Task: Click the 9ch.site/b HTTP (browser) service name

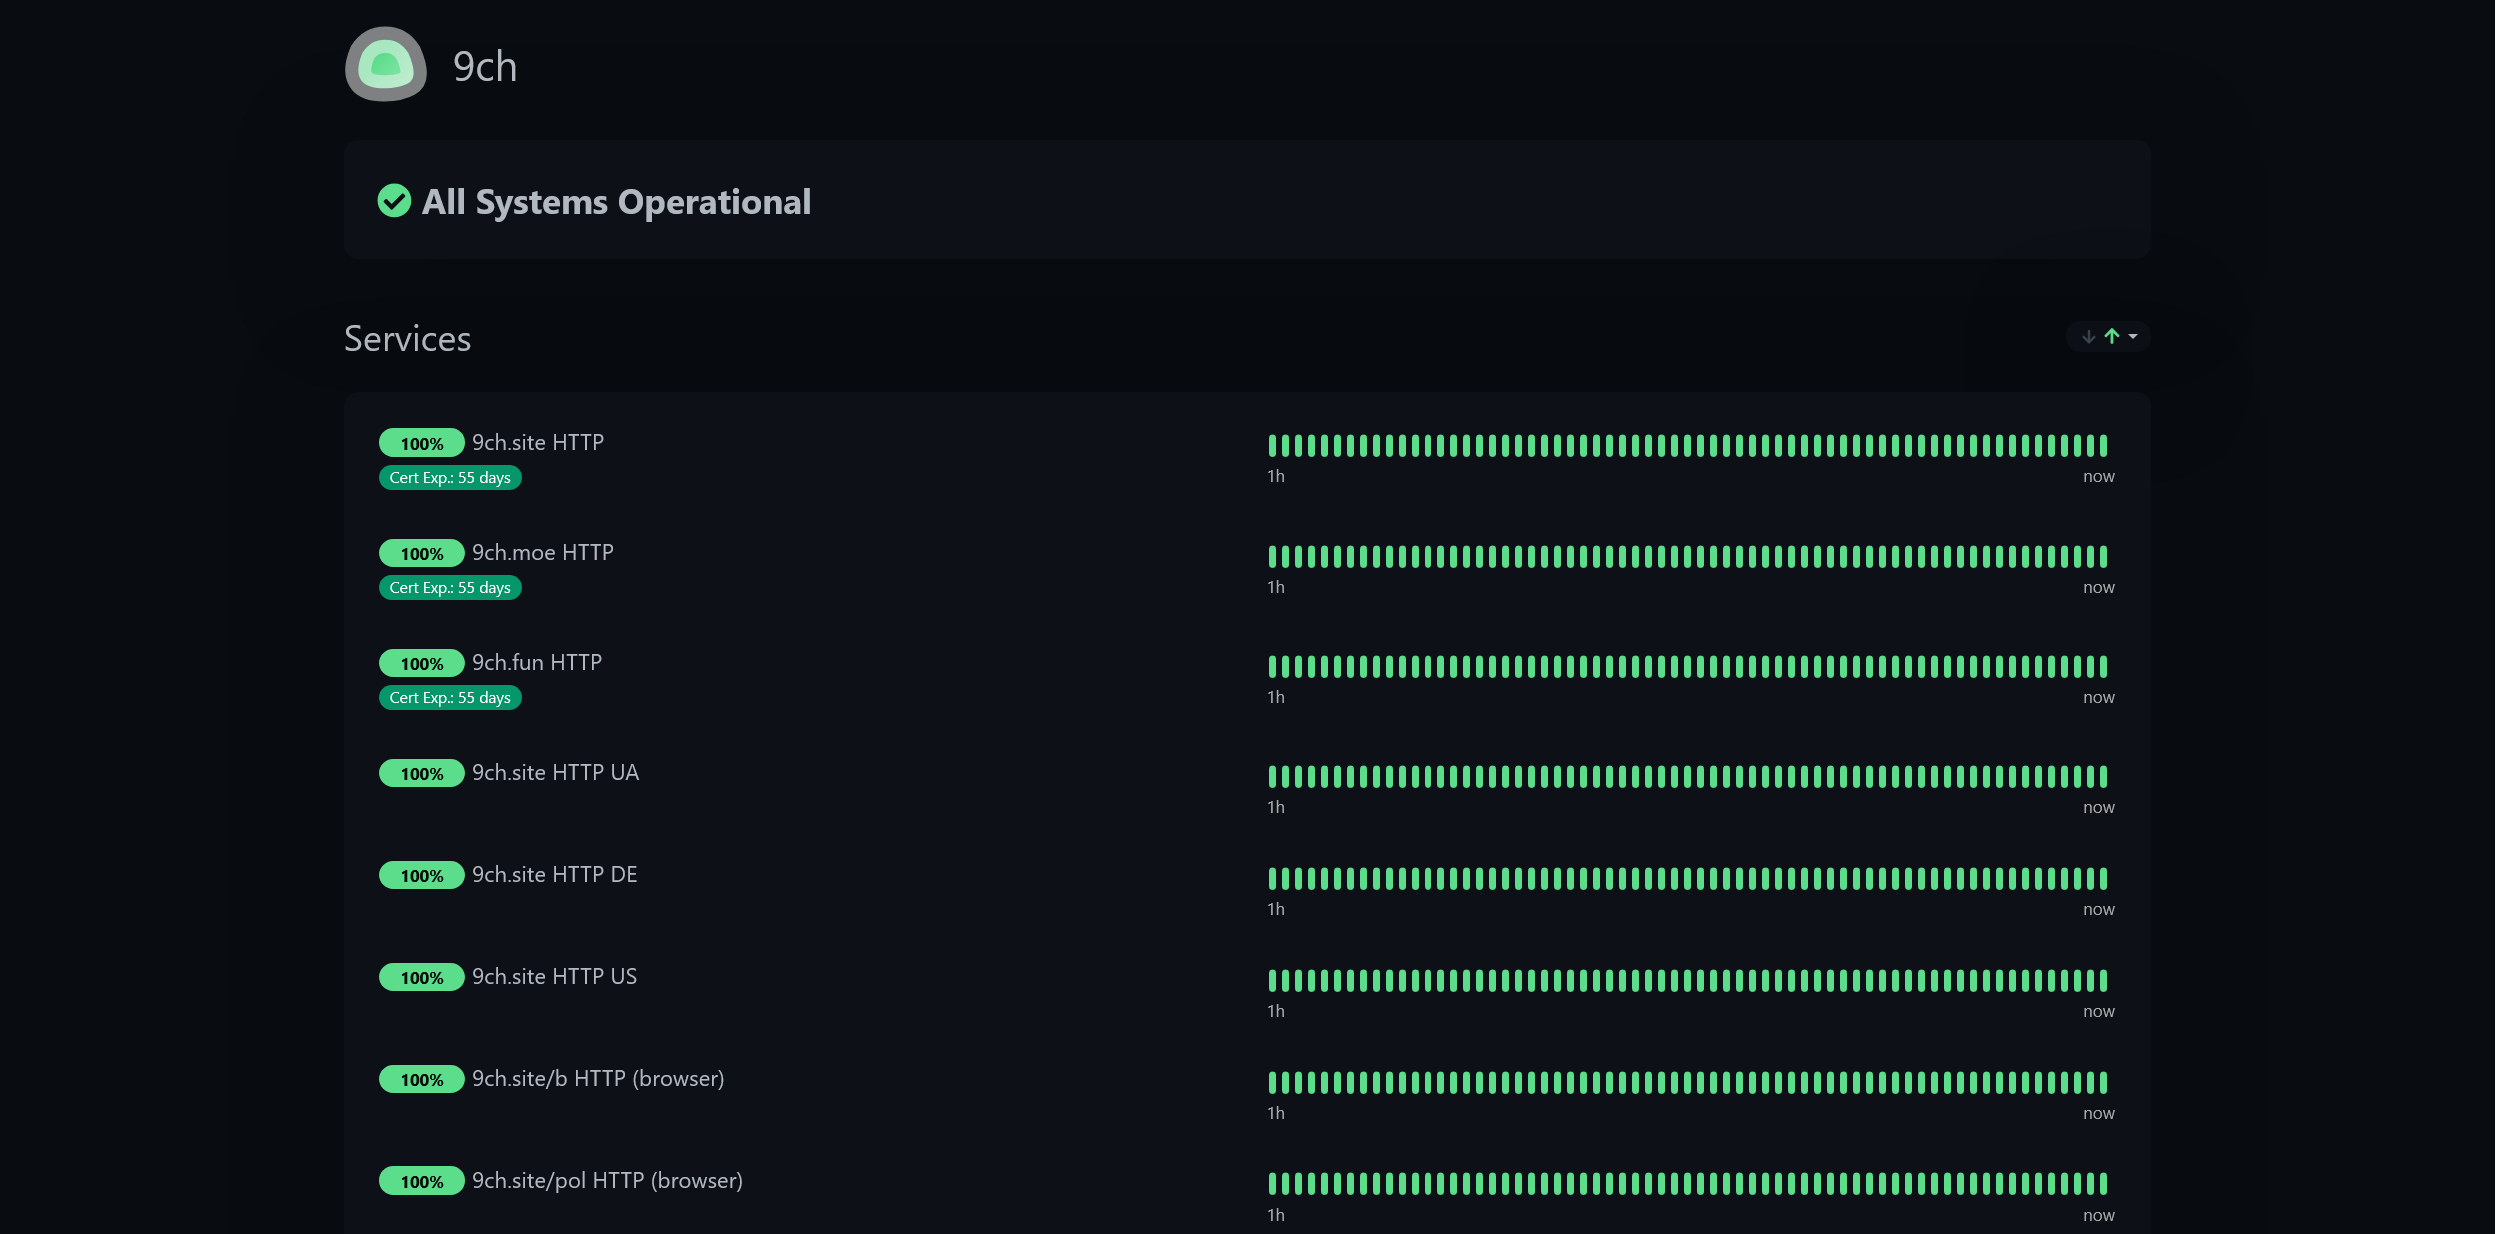Action: (598, 1078)
